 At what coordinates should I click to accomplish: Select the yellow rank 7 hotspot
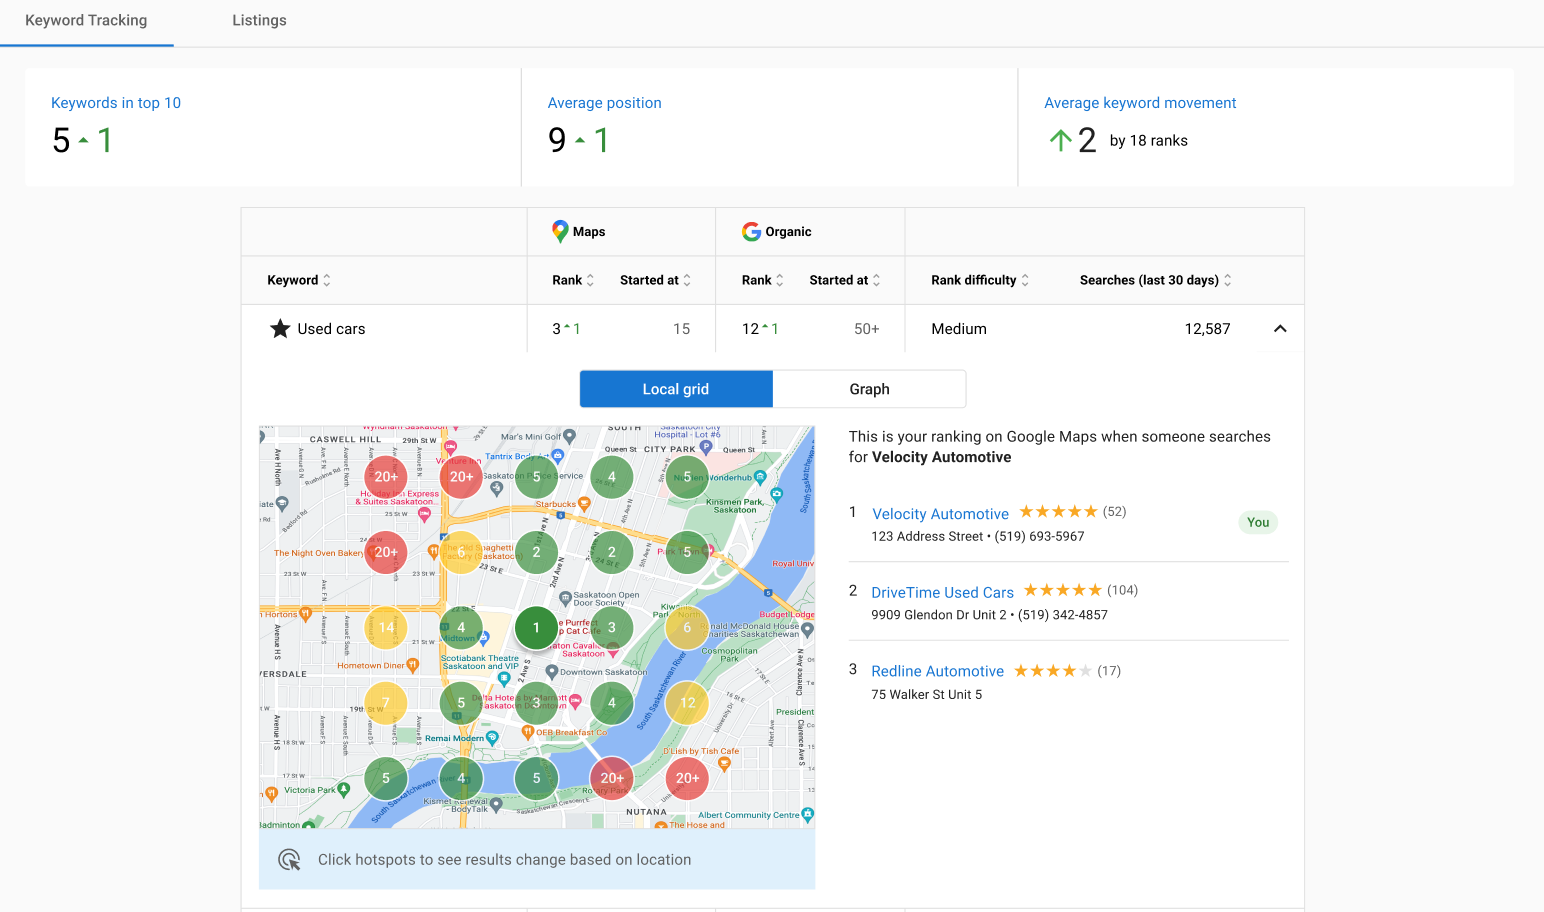coord(386,703)
